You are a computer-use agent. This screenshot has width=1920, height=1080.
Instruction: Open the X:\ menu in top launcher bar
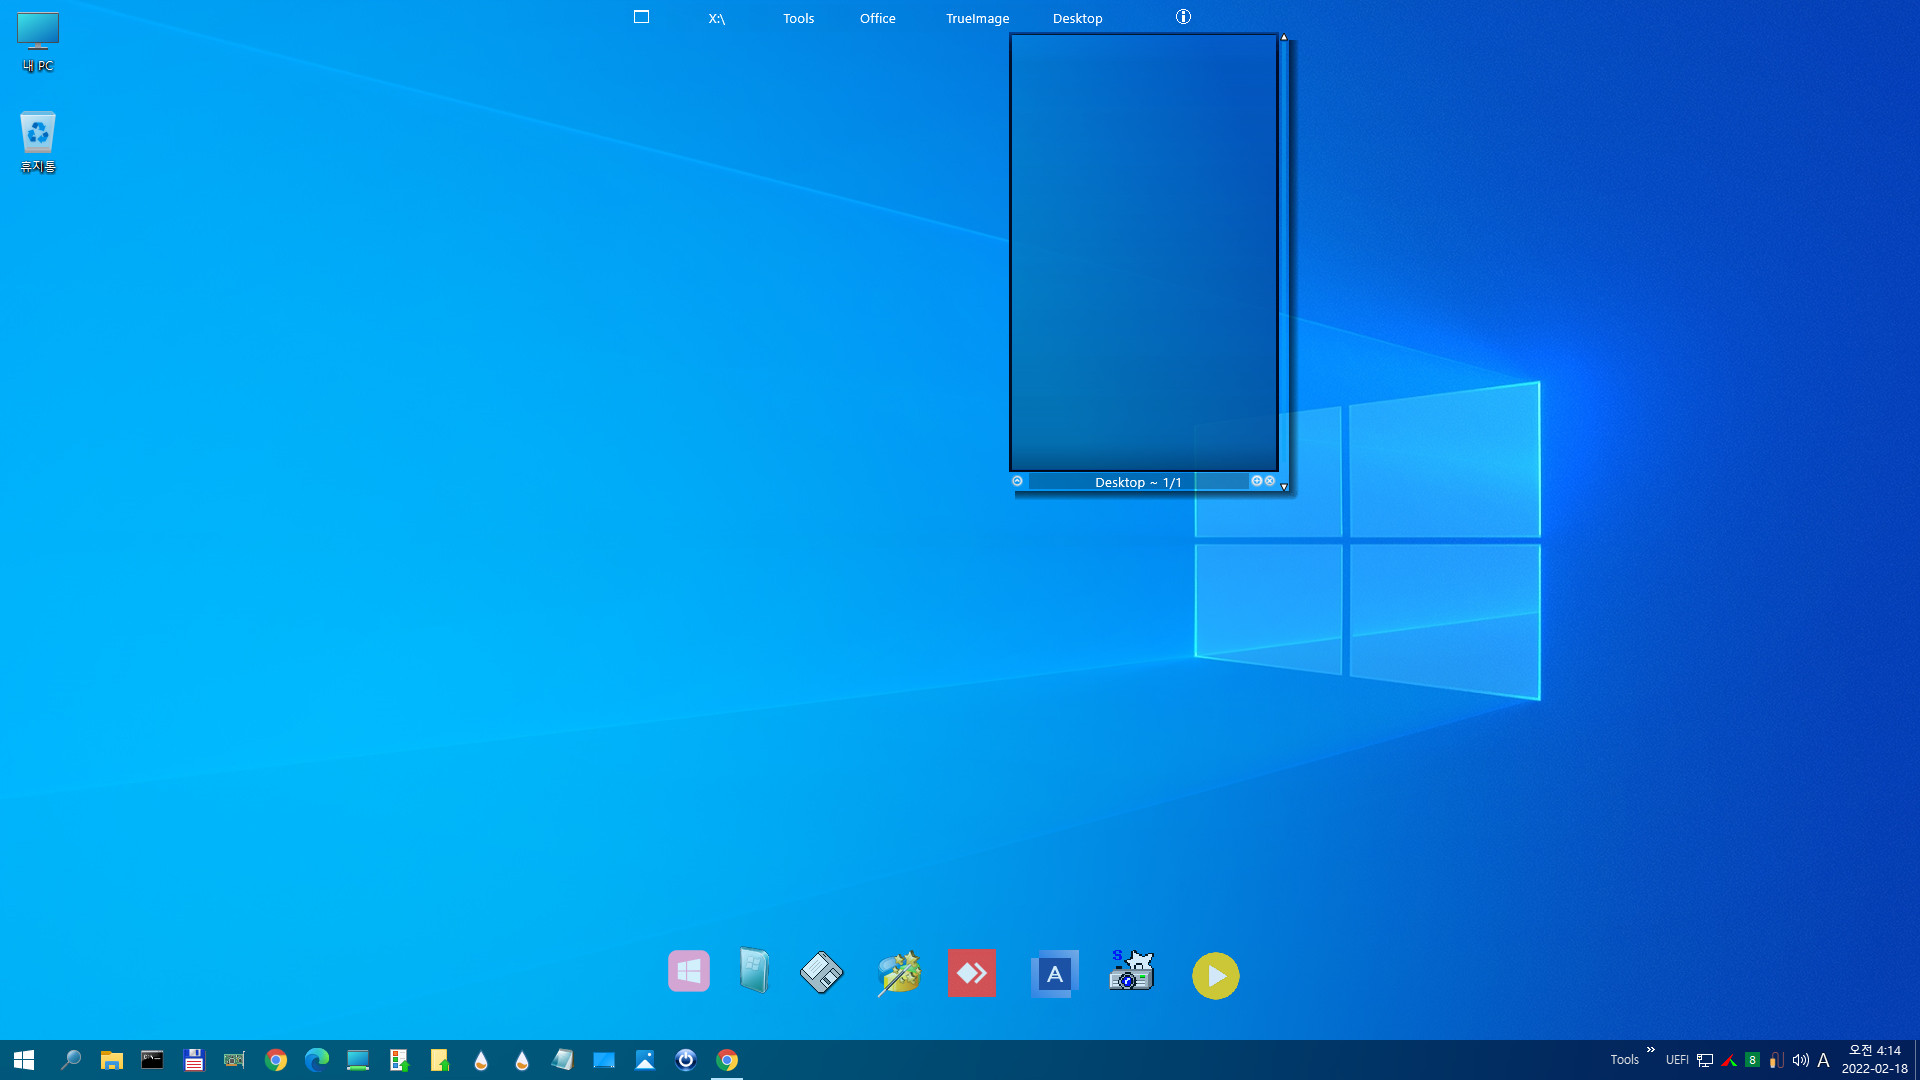(717, 18)
